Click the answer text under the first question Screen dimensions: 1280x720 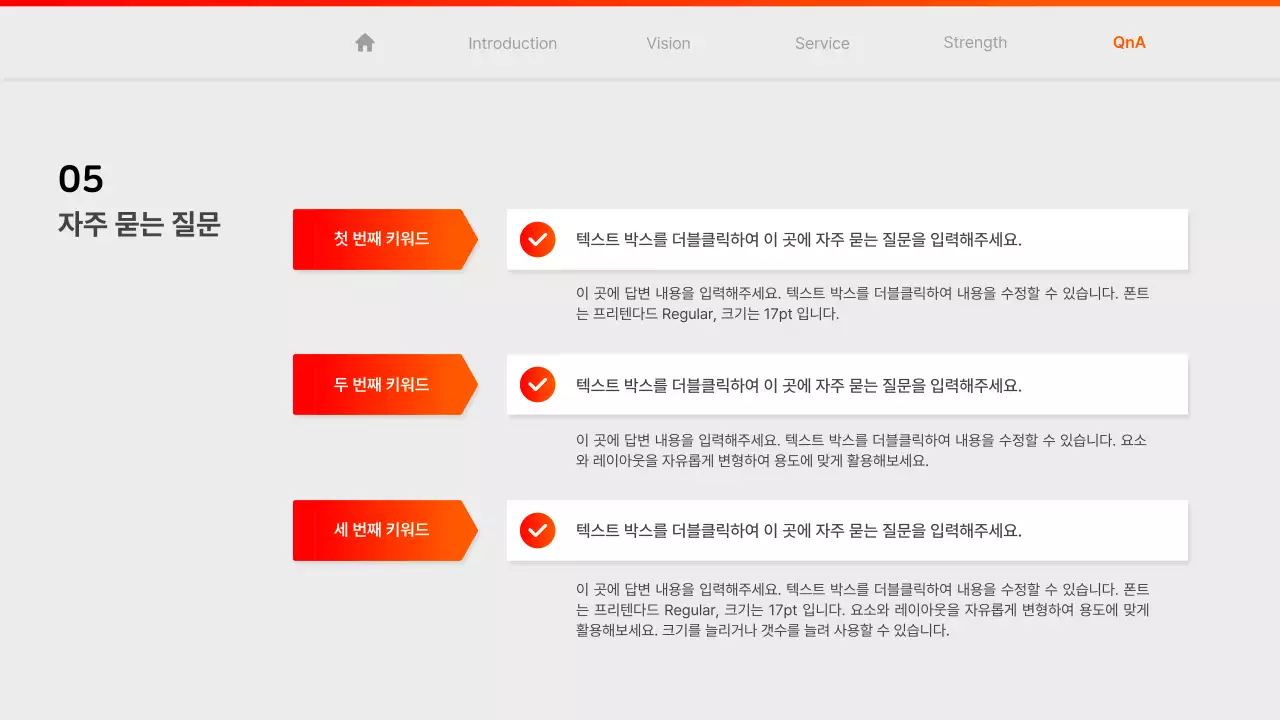(860, 301)
